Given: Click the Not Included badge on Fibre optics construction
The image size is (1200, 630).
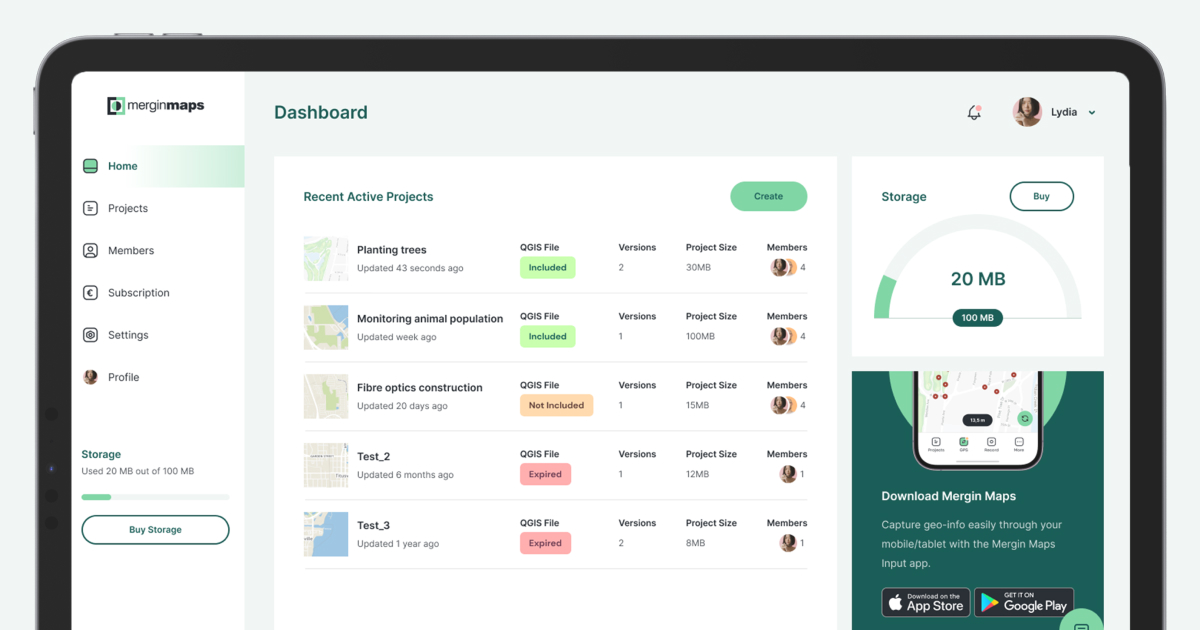Looking at the screenshot, I should [x=556, y=405].
